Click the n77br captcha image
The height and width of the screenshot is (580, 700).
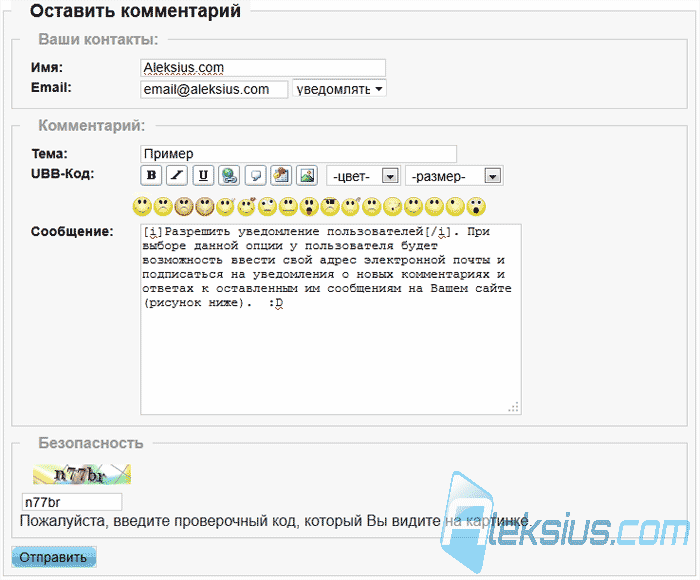(x=82, y=474)
